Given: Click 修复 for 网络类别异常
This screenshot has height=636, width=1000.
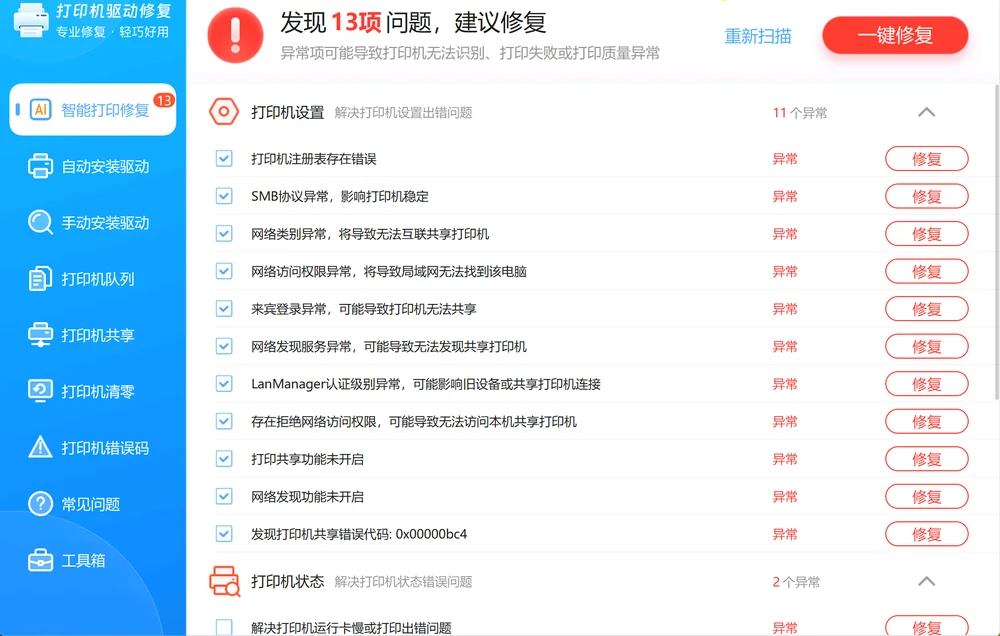Looking at the screenshot, I should click(x=927, y=233).
